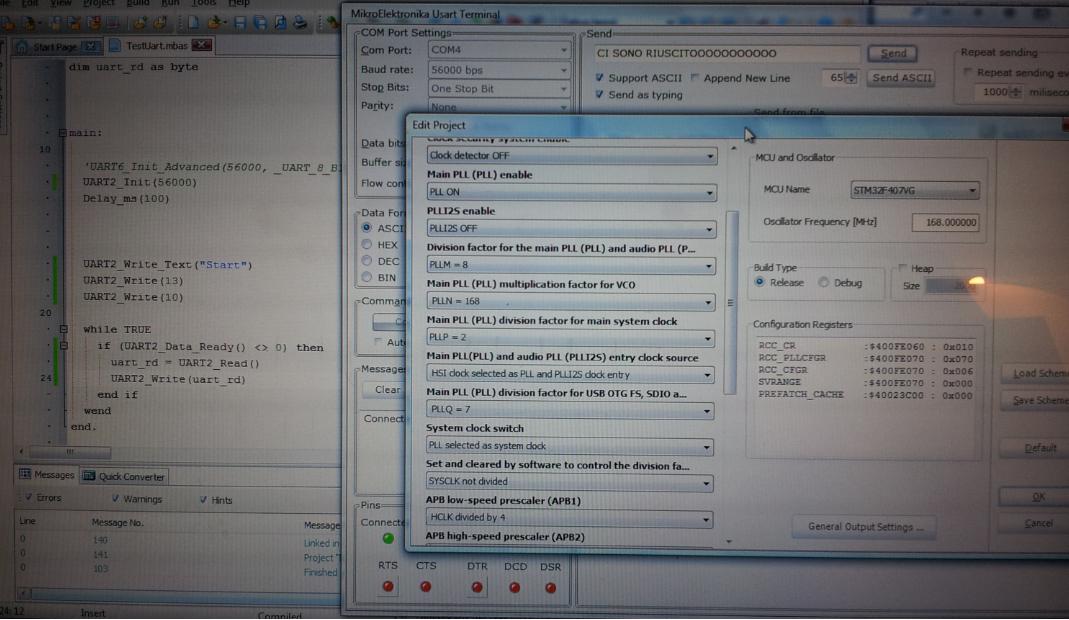Click the Open File toolbar icon
The image size is (1069, 620).
[x=217, y=23]
